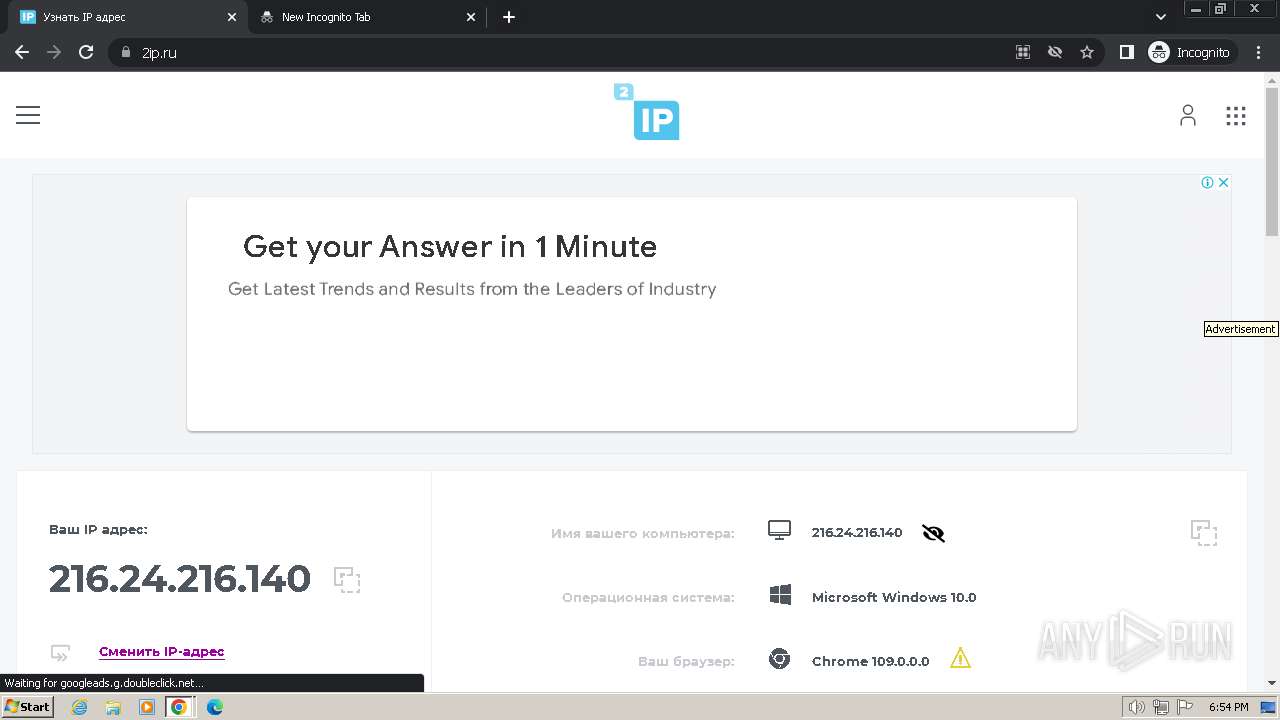Bookmark this page with star icon
Image resolution: width=1280 pixels, height=720 pixels.
(x=1087, y=52)
